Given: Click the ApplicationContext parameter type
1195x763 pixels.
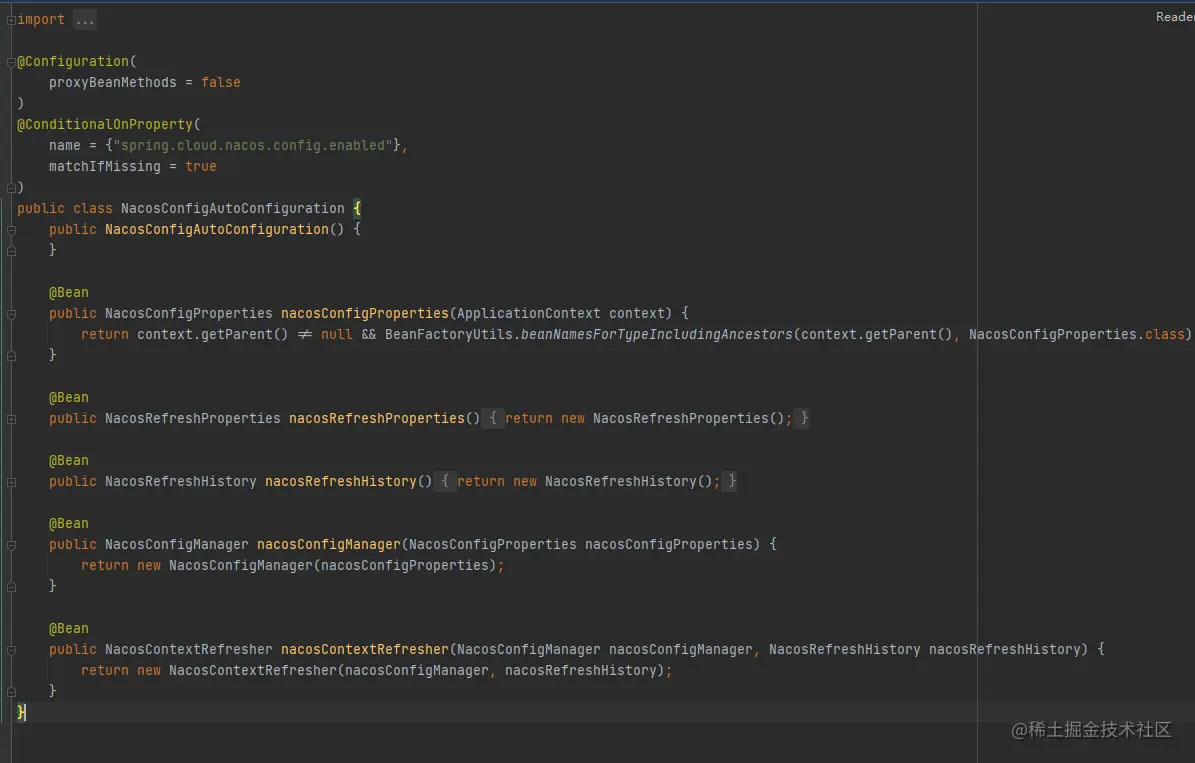Looking at the screenshot, I should point(528,313).
